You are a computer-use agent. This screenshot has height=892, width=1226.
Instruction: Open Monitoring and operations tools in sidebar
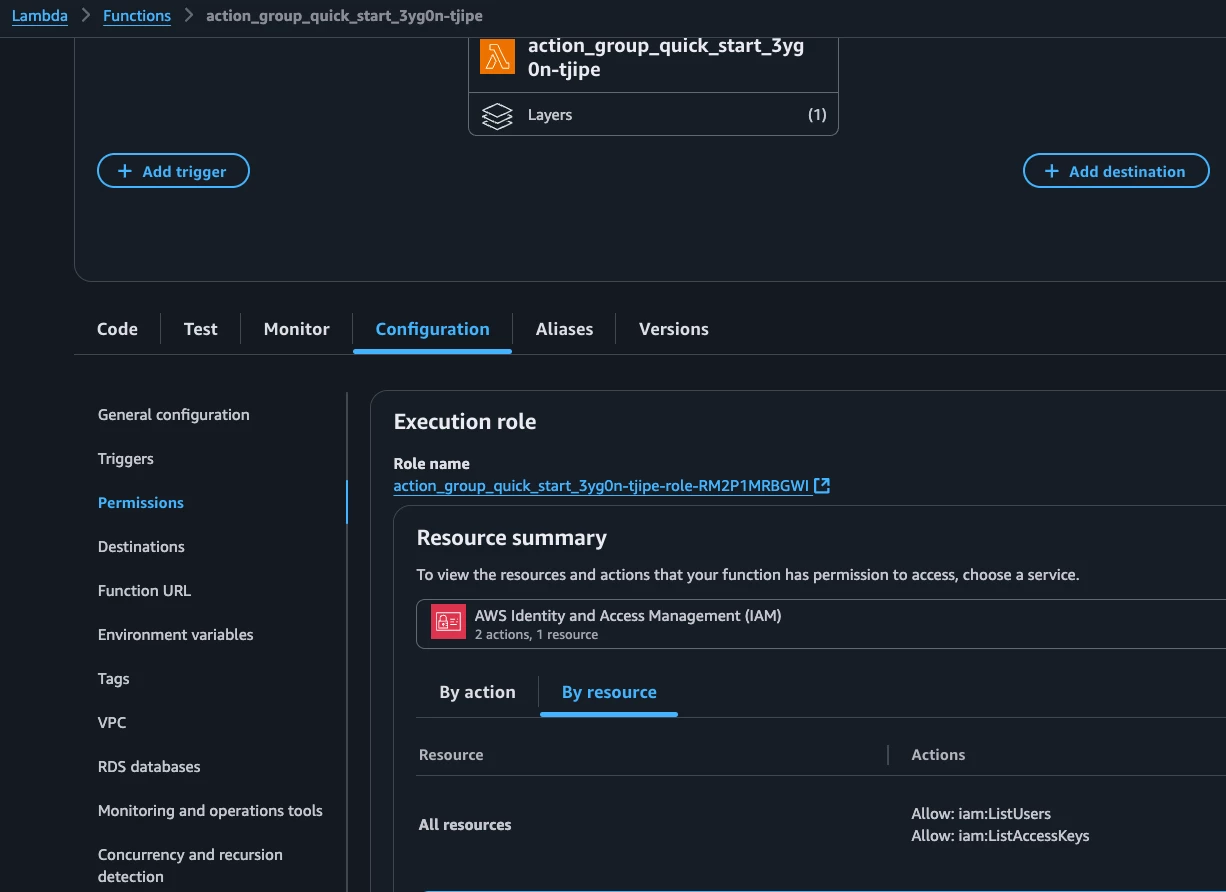click(210, 811)
